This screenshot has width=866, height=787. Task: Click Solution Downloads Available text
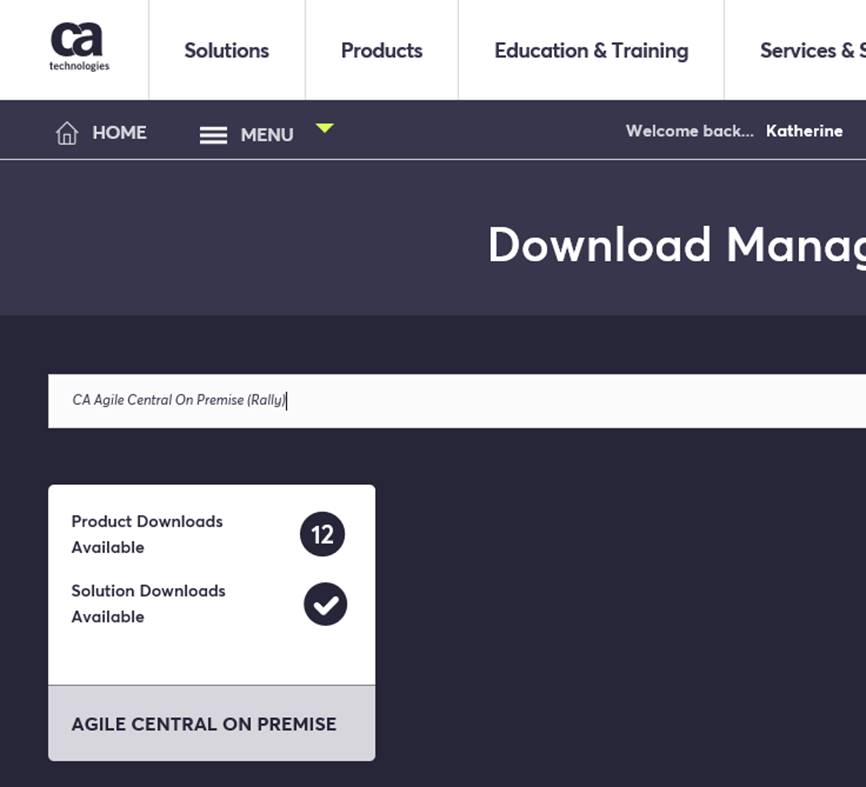148,604
